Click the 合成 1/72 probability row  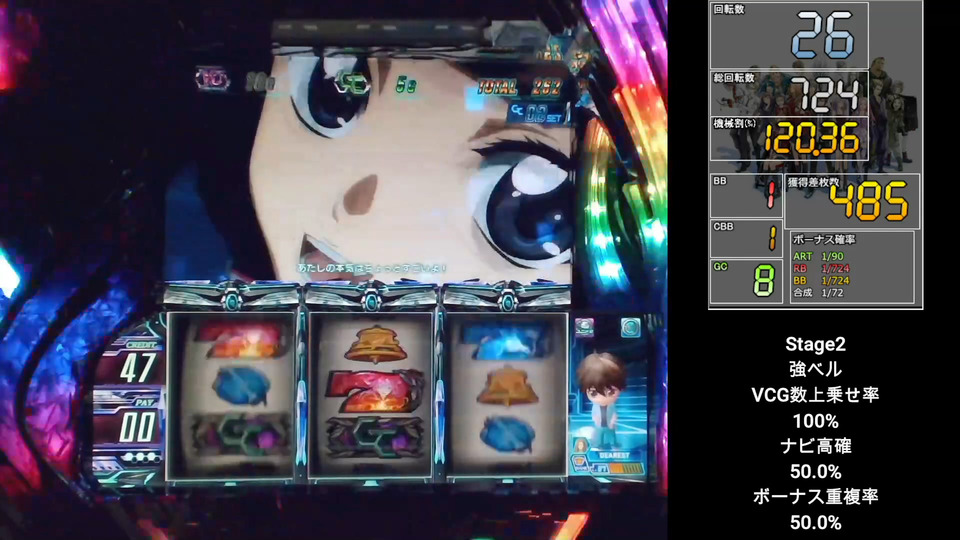click(818, 293)
